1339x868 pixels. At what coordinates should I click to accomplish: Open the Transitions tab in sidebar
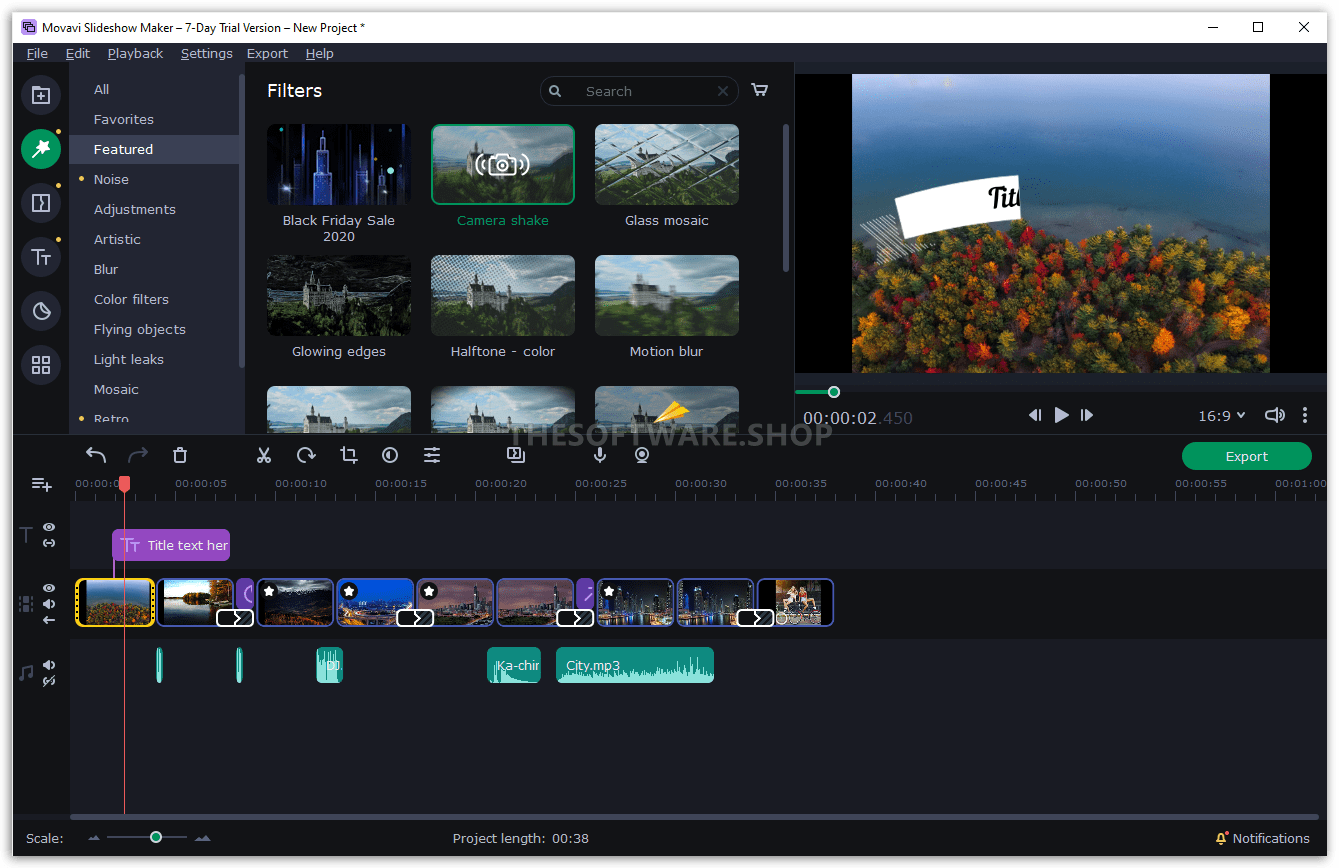point(41,203)
